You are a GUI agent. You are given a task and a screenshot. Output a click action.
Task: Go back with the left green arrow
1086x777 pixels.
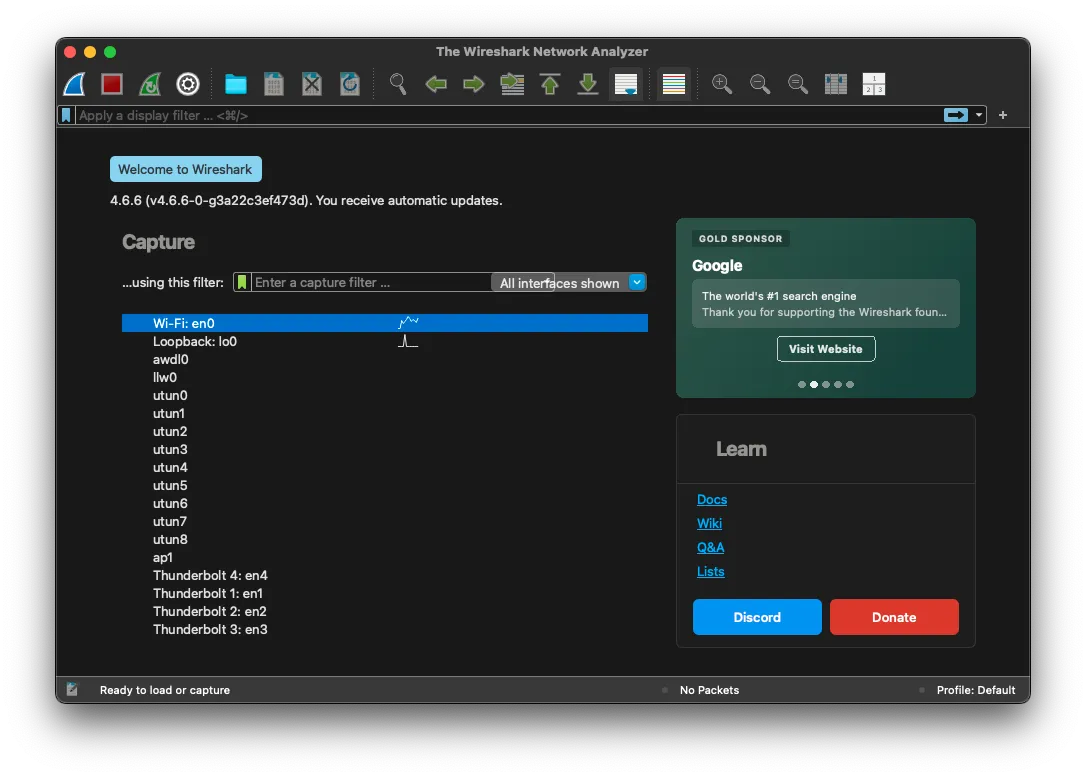[436, 84]
